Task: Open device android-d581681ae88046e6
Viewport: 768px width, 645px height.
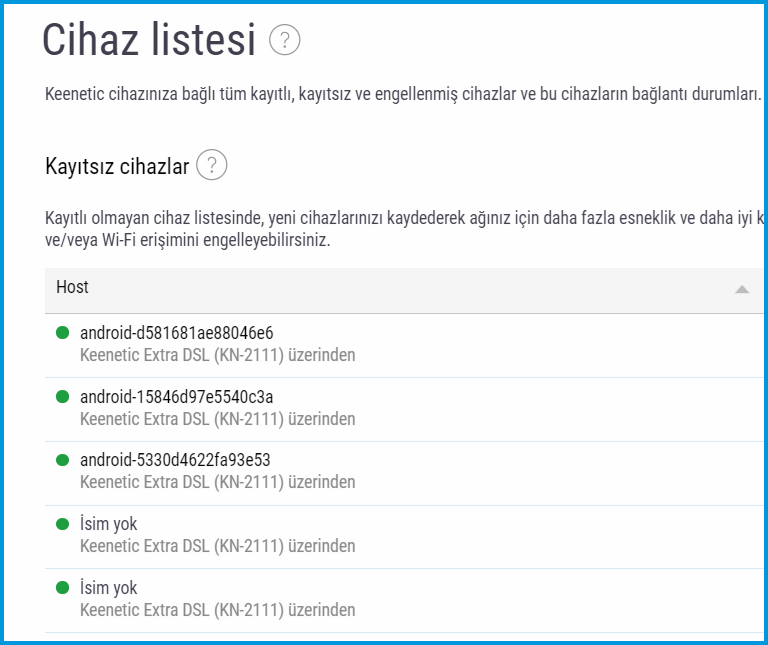Action: click(x=176, y=333)
